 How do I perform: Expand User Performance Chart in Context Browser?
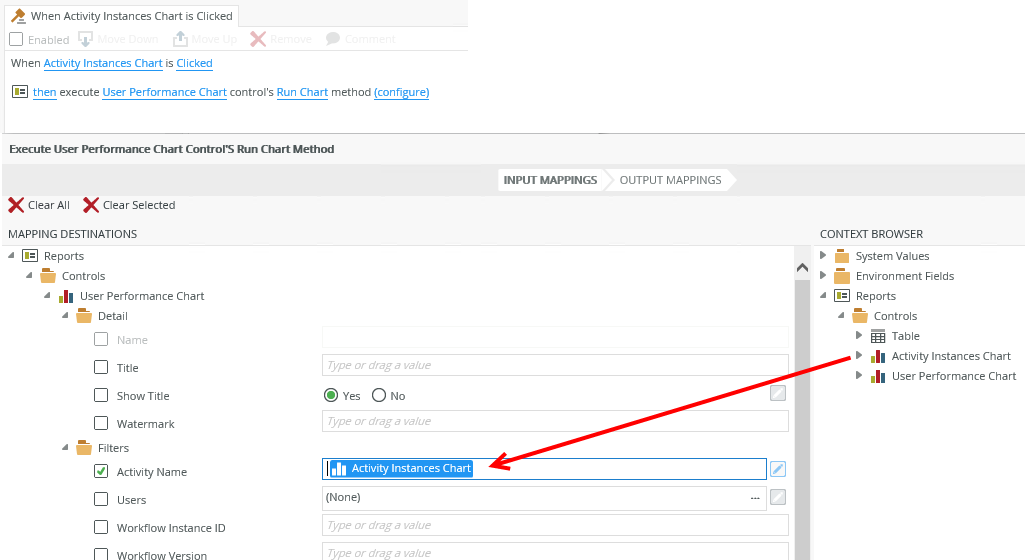[x=859, y=376]
